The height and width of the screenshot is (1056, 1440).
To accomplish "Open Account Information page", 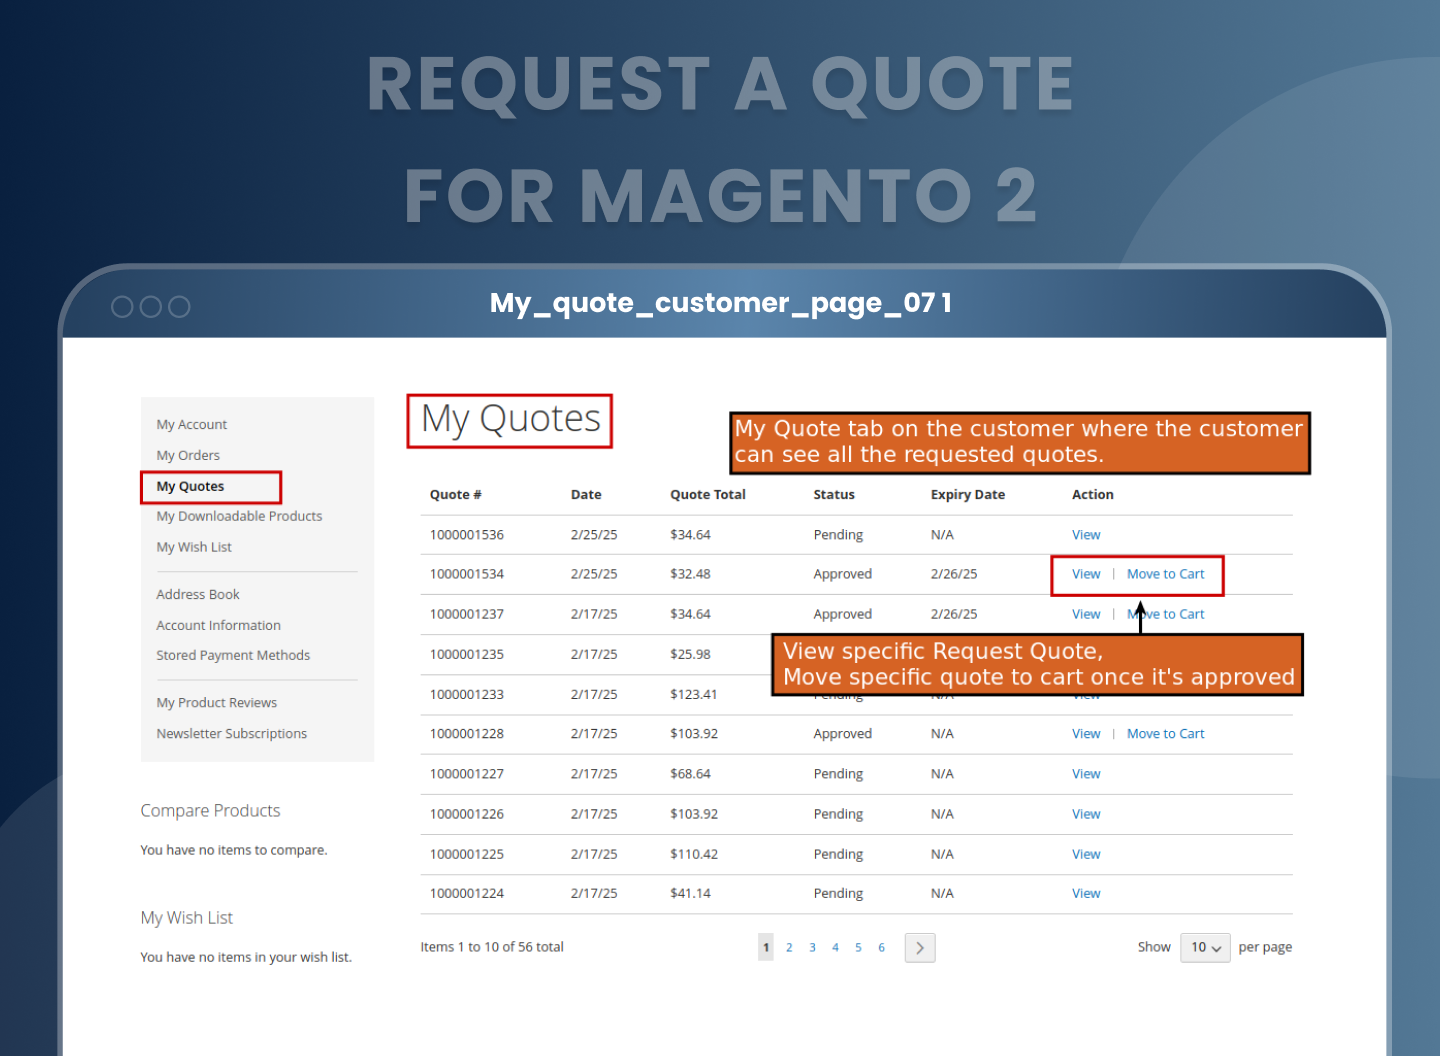I will tap(218, 626).
